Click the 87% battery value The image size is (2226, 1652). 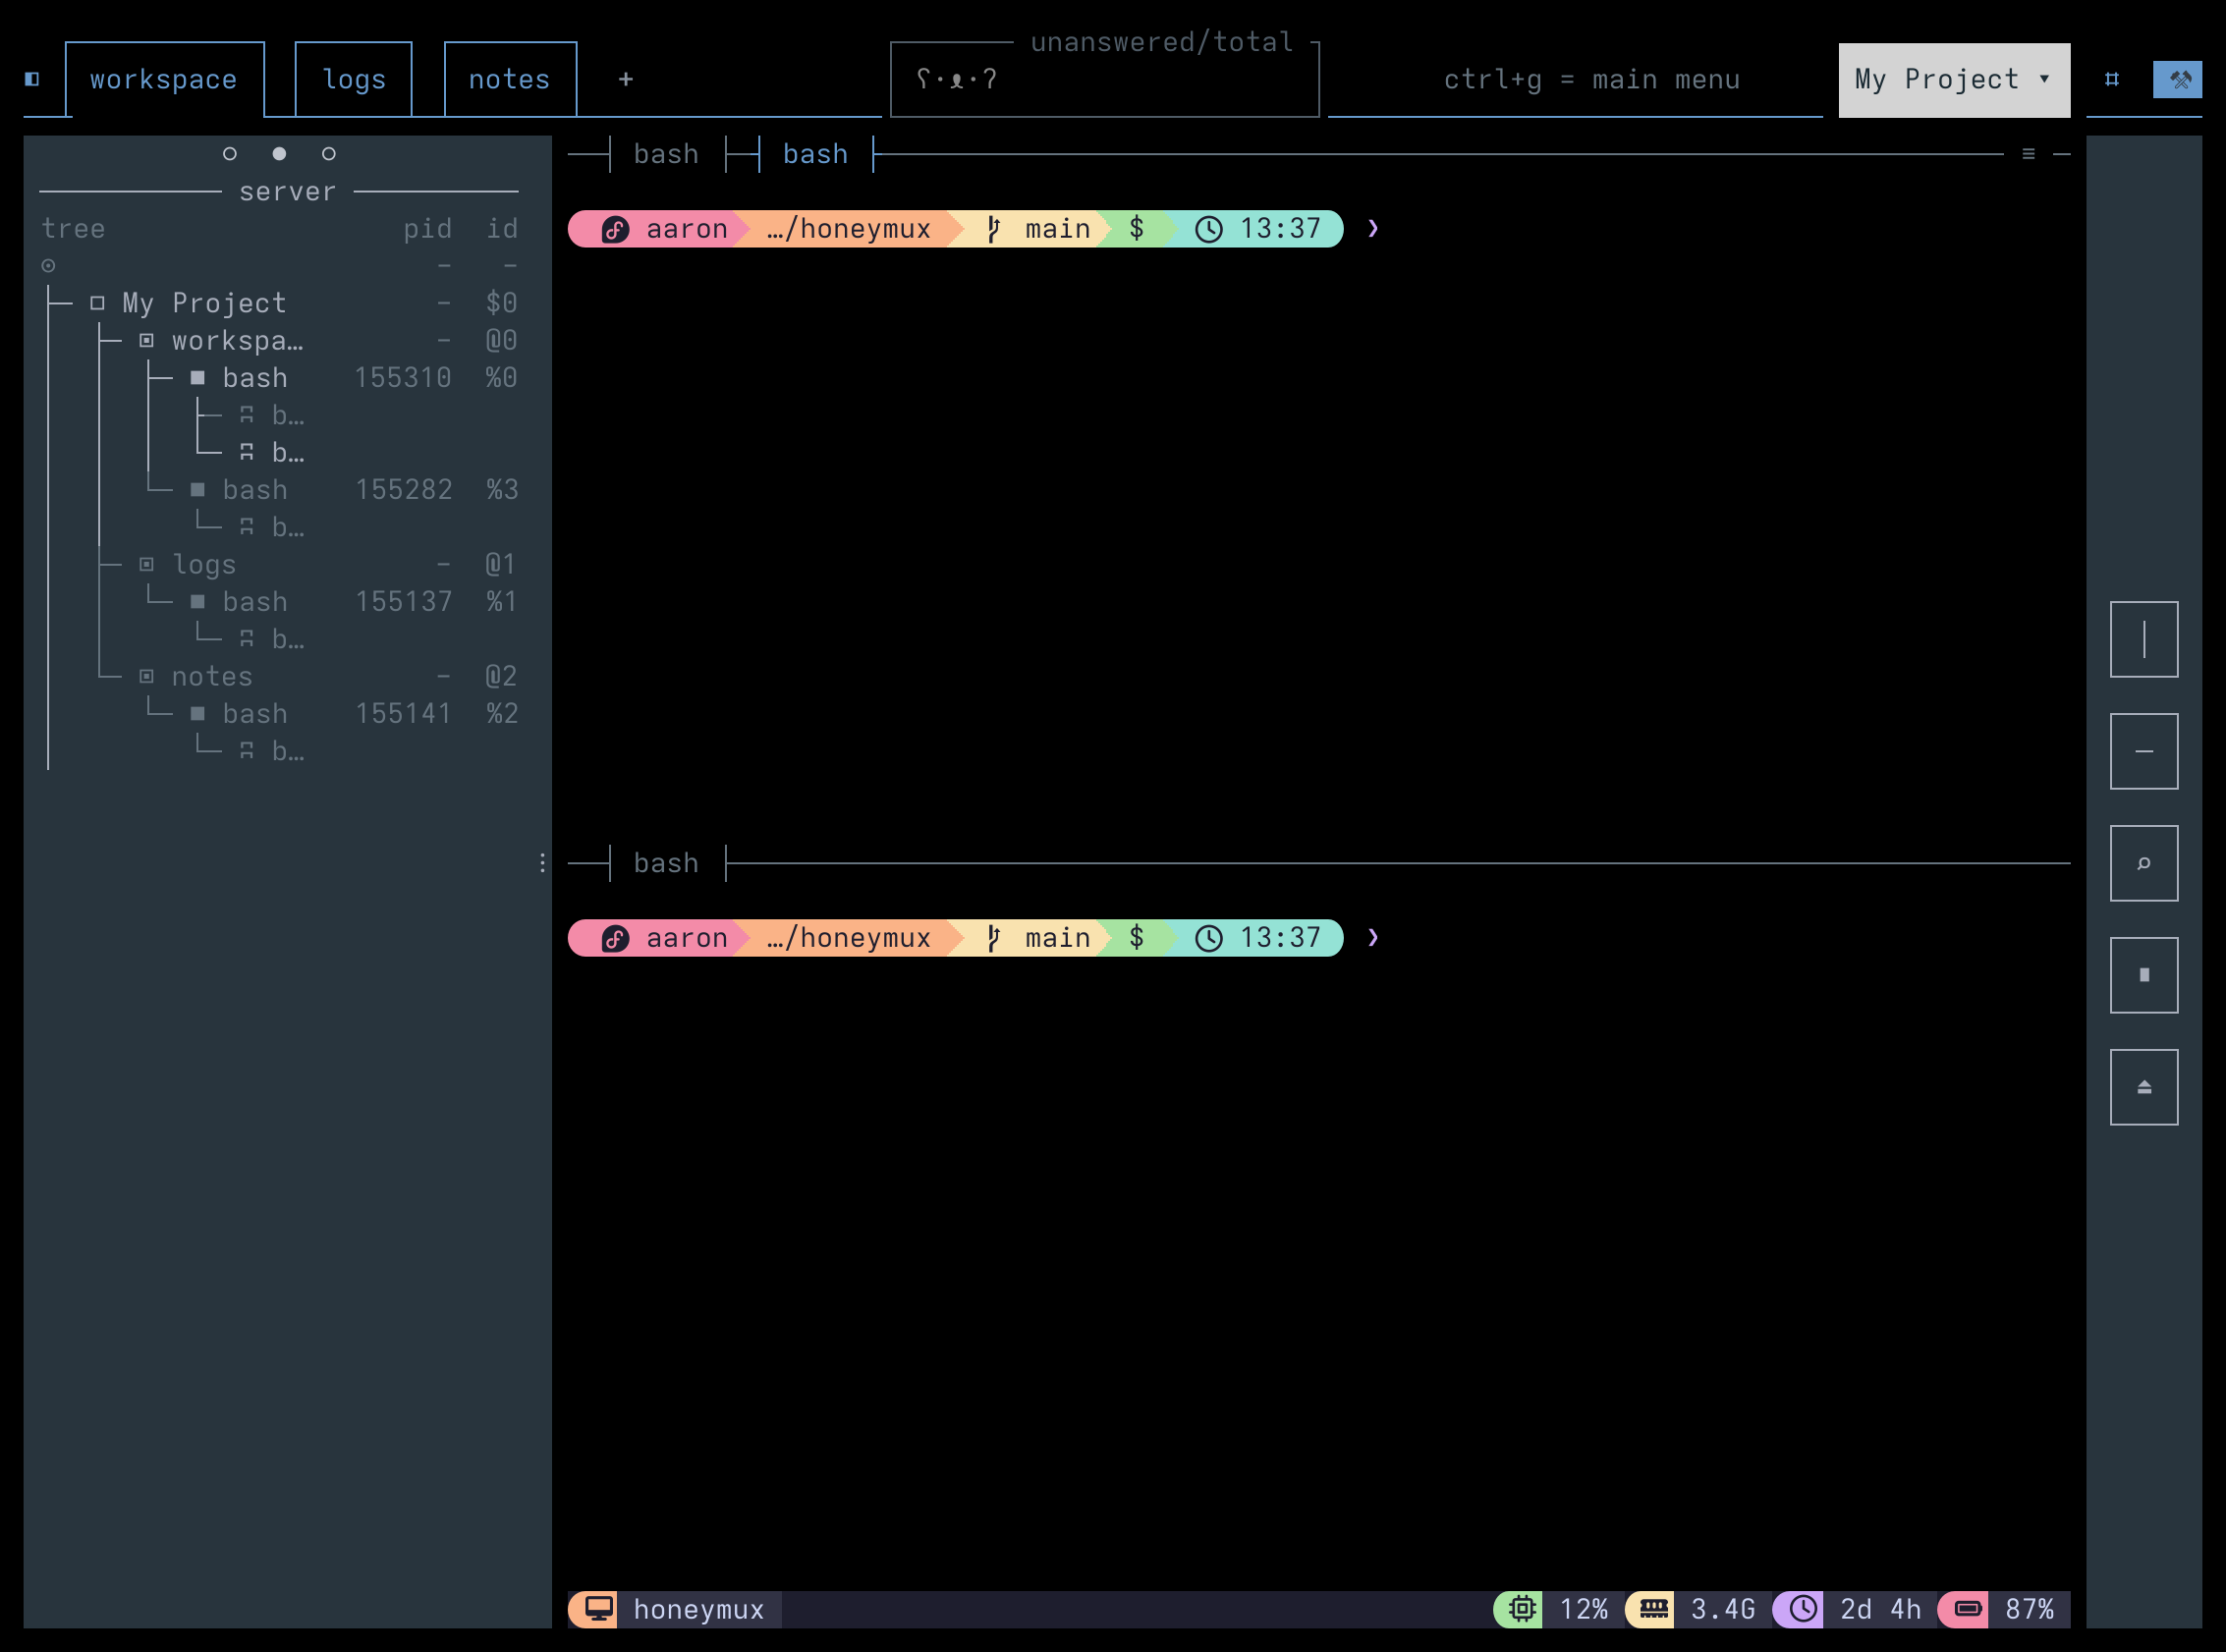click(2030, 1609)
